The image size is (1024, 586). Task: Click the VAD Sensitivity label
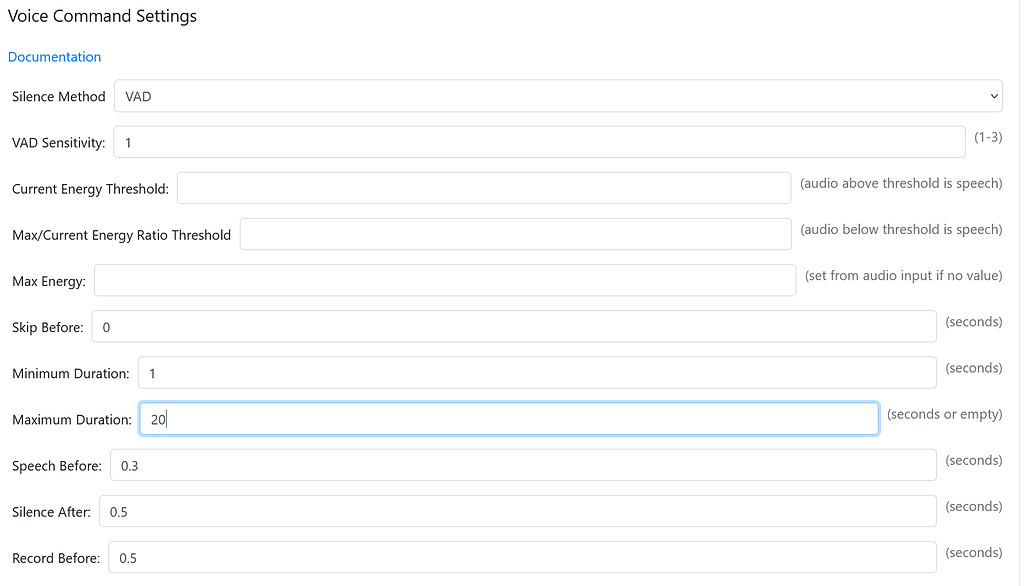pos(59,143)
